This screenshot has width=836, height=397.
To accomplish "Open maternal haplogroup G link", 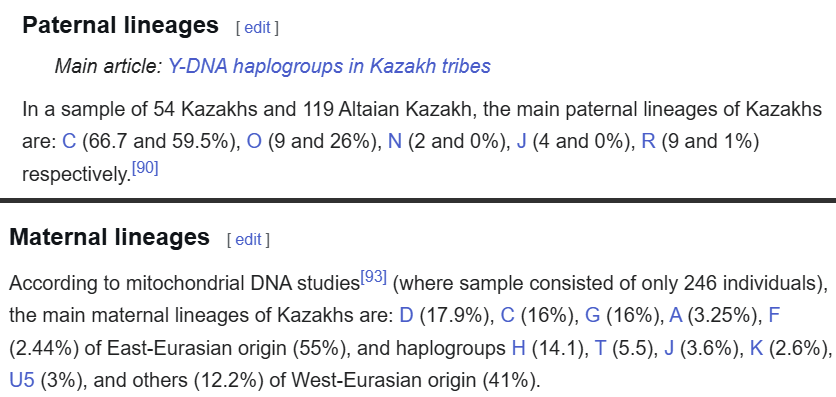I will tap(593, 316).
